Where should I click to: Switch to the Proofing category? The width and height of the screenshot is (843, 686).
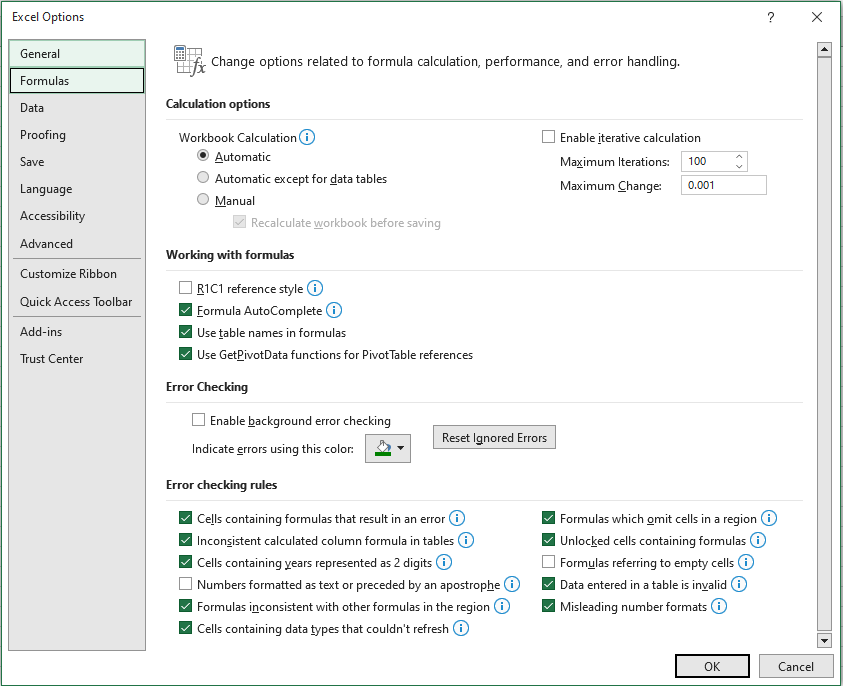77,134
